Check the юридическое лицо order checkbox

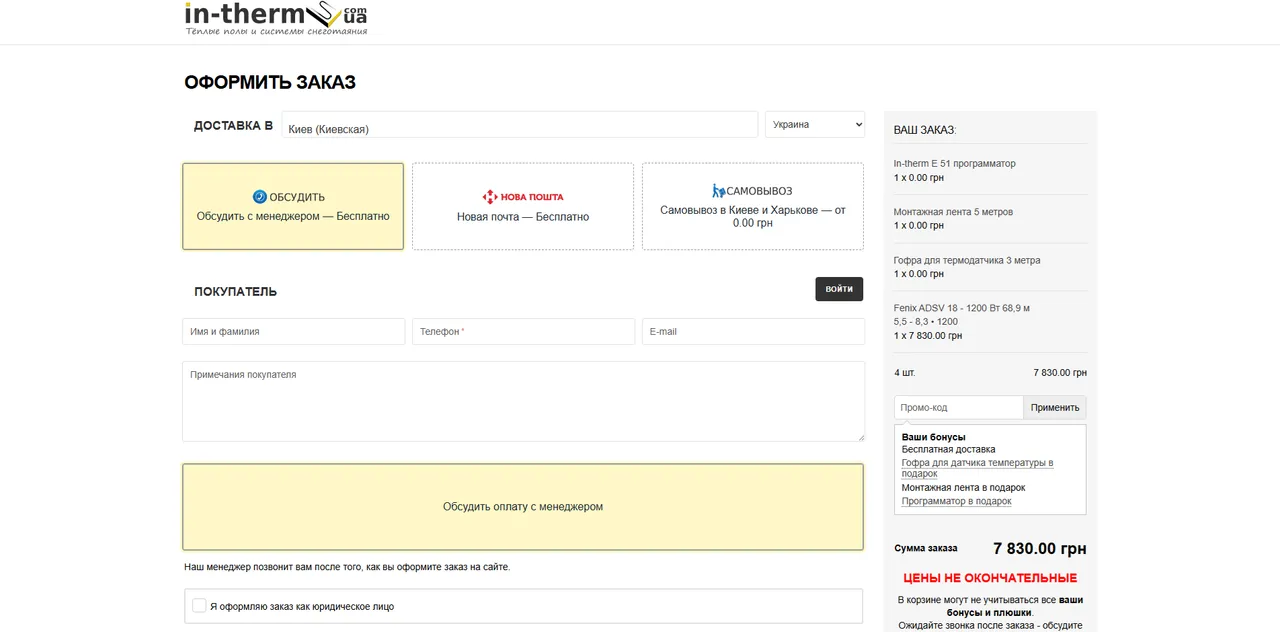click(x=199, y=605)
